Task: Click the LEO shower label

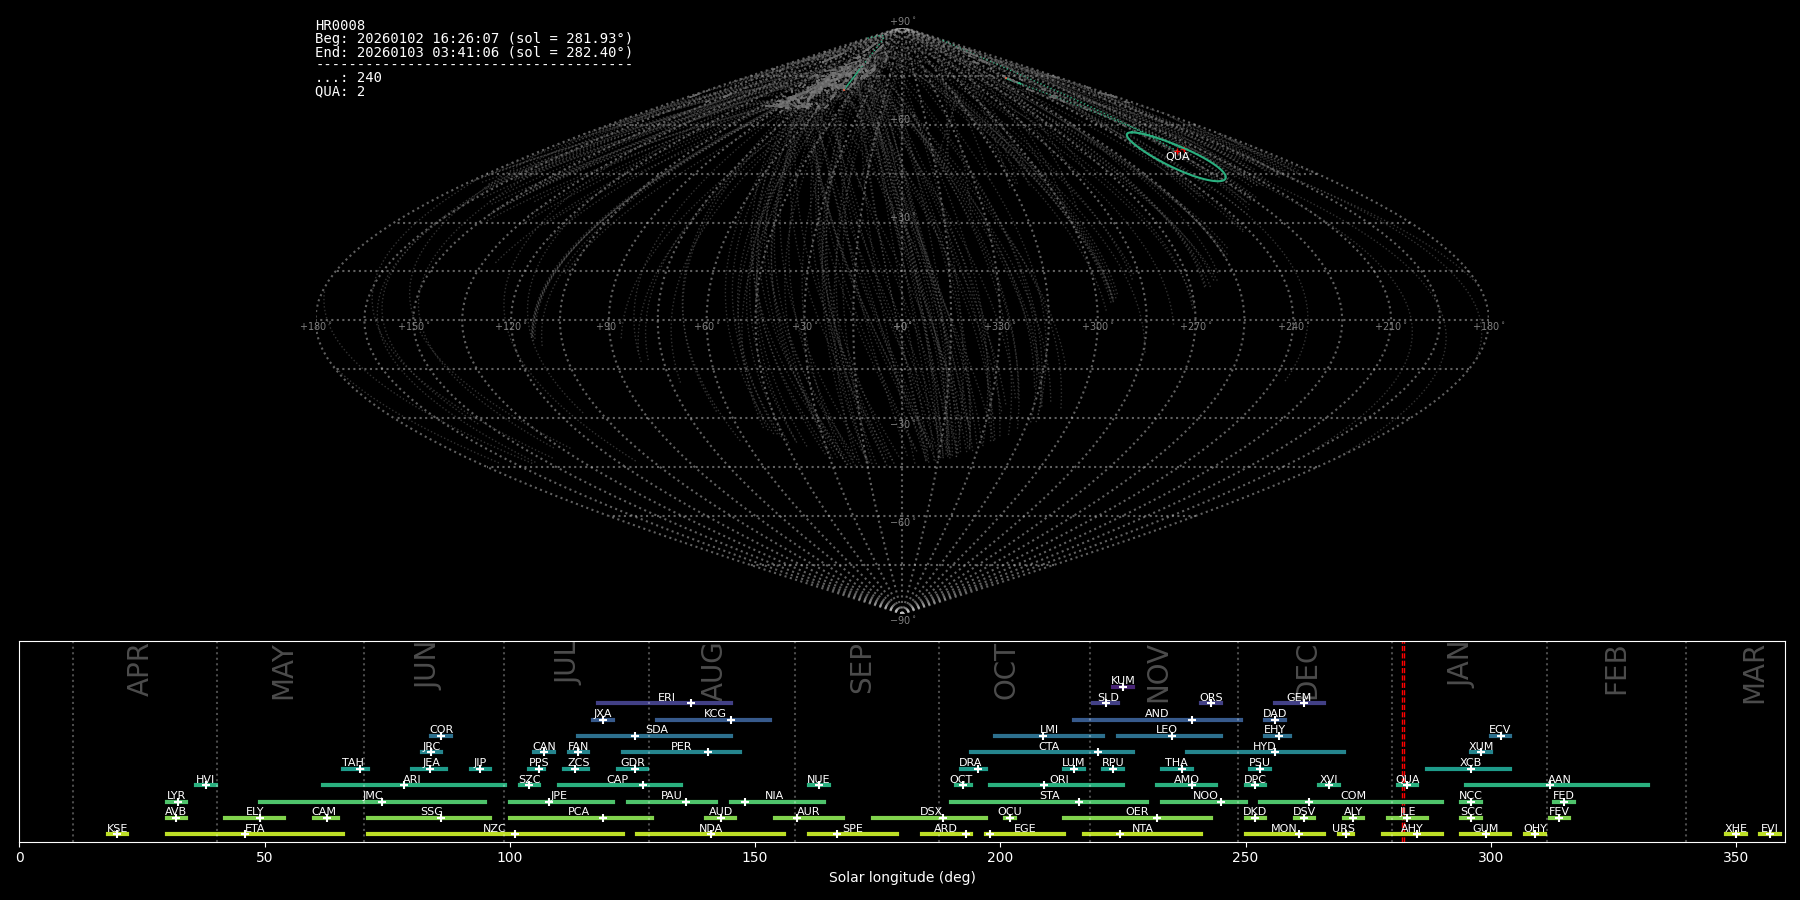Action: click(1167, 730)
